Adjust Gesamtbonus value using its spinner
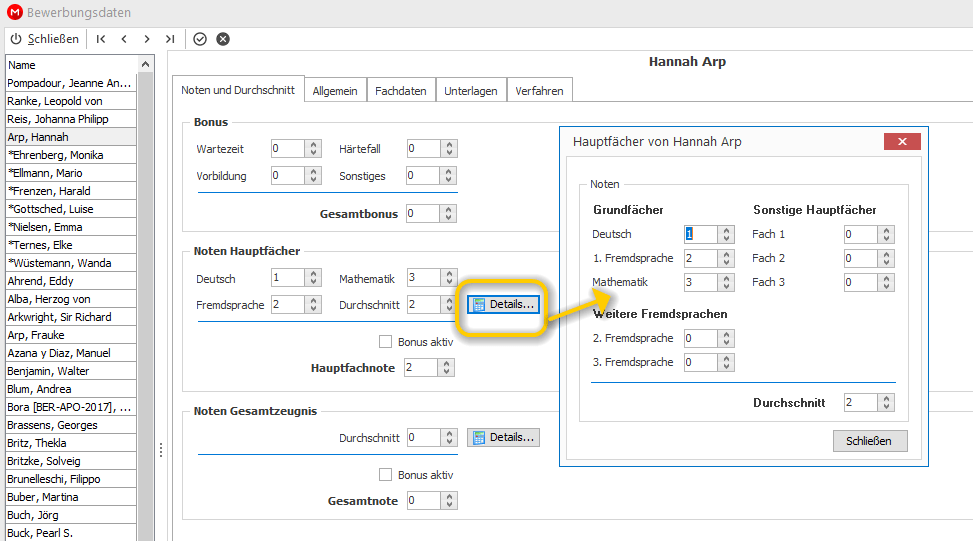The width and height of the screenshot is (973, 541). (449, 213)
